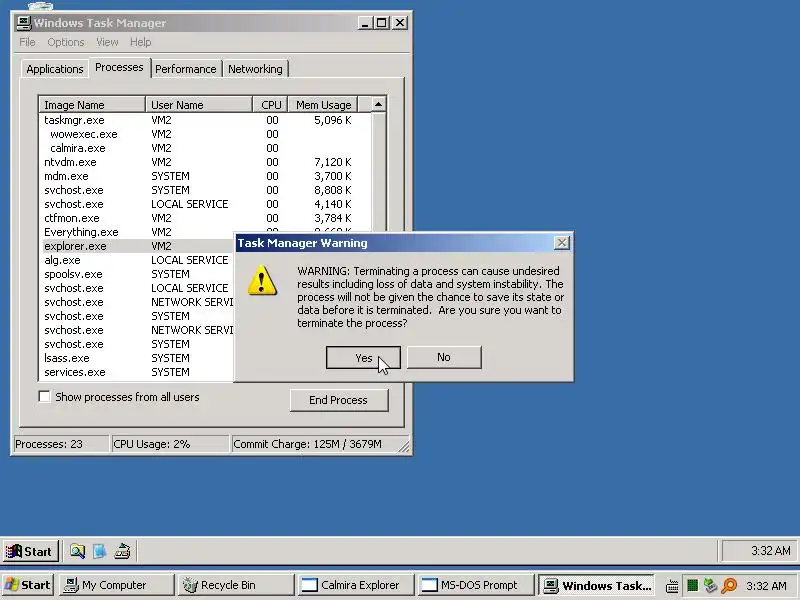Select the ntvdm.exe process row

[x=205, y=162]
